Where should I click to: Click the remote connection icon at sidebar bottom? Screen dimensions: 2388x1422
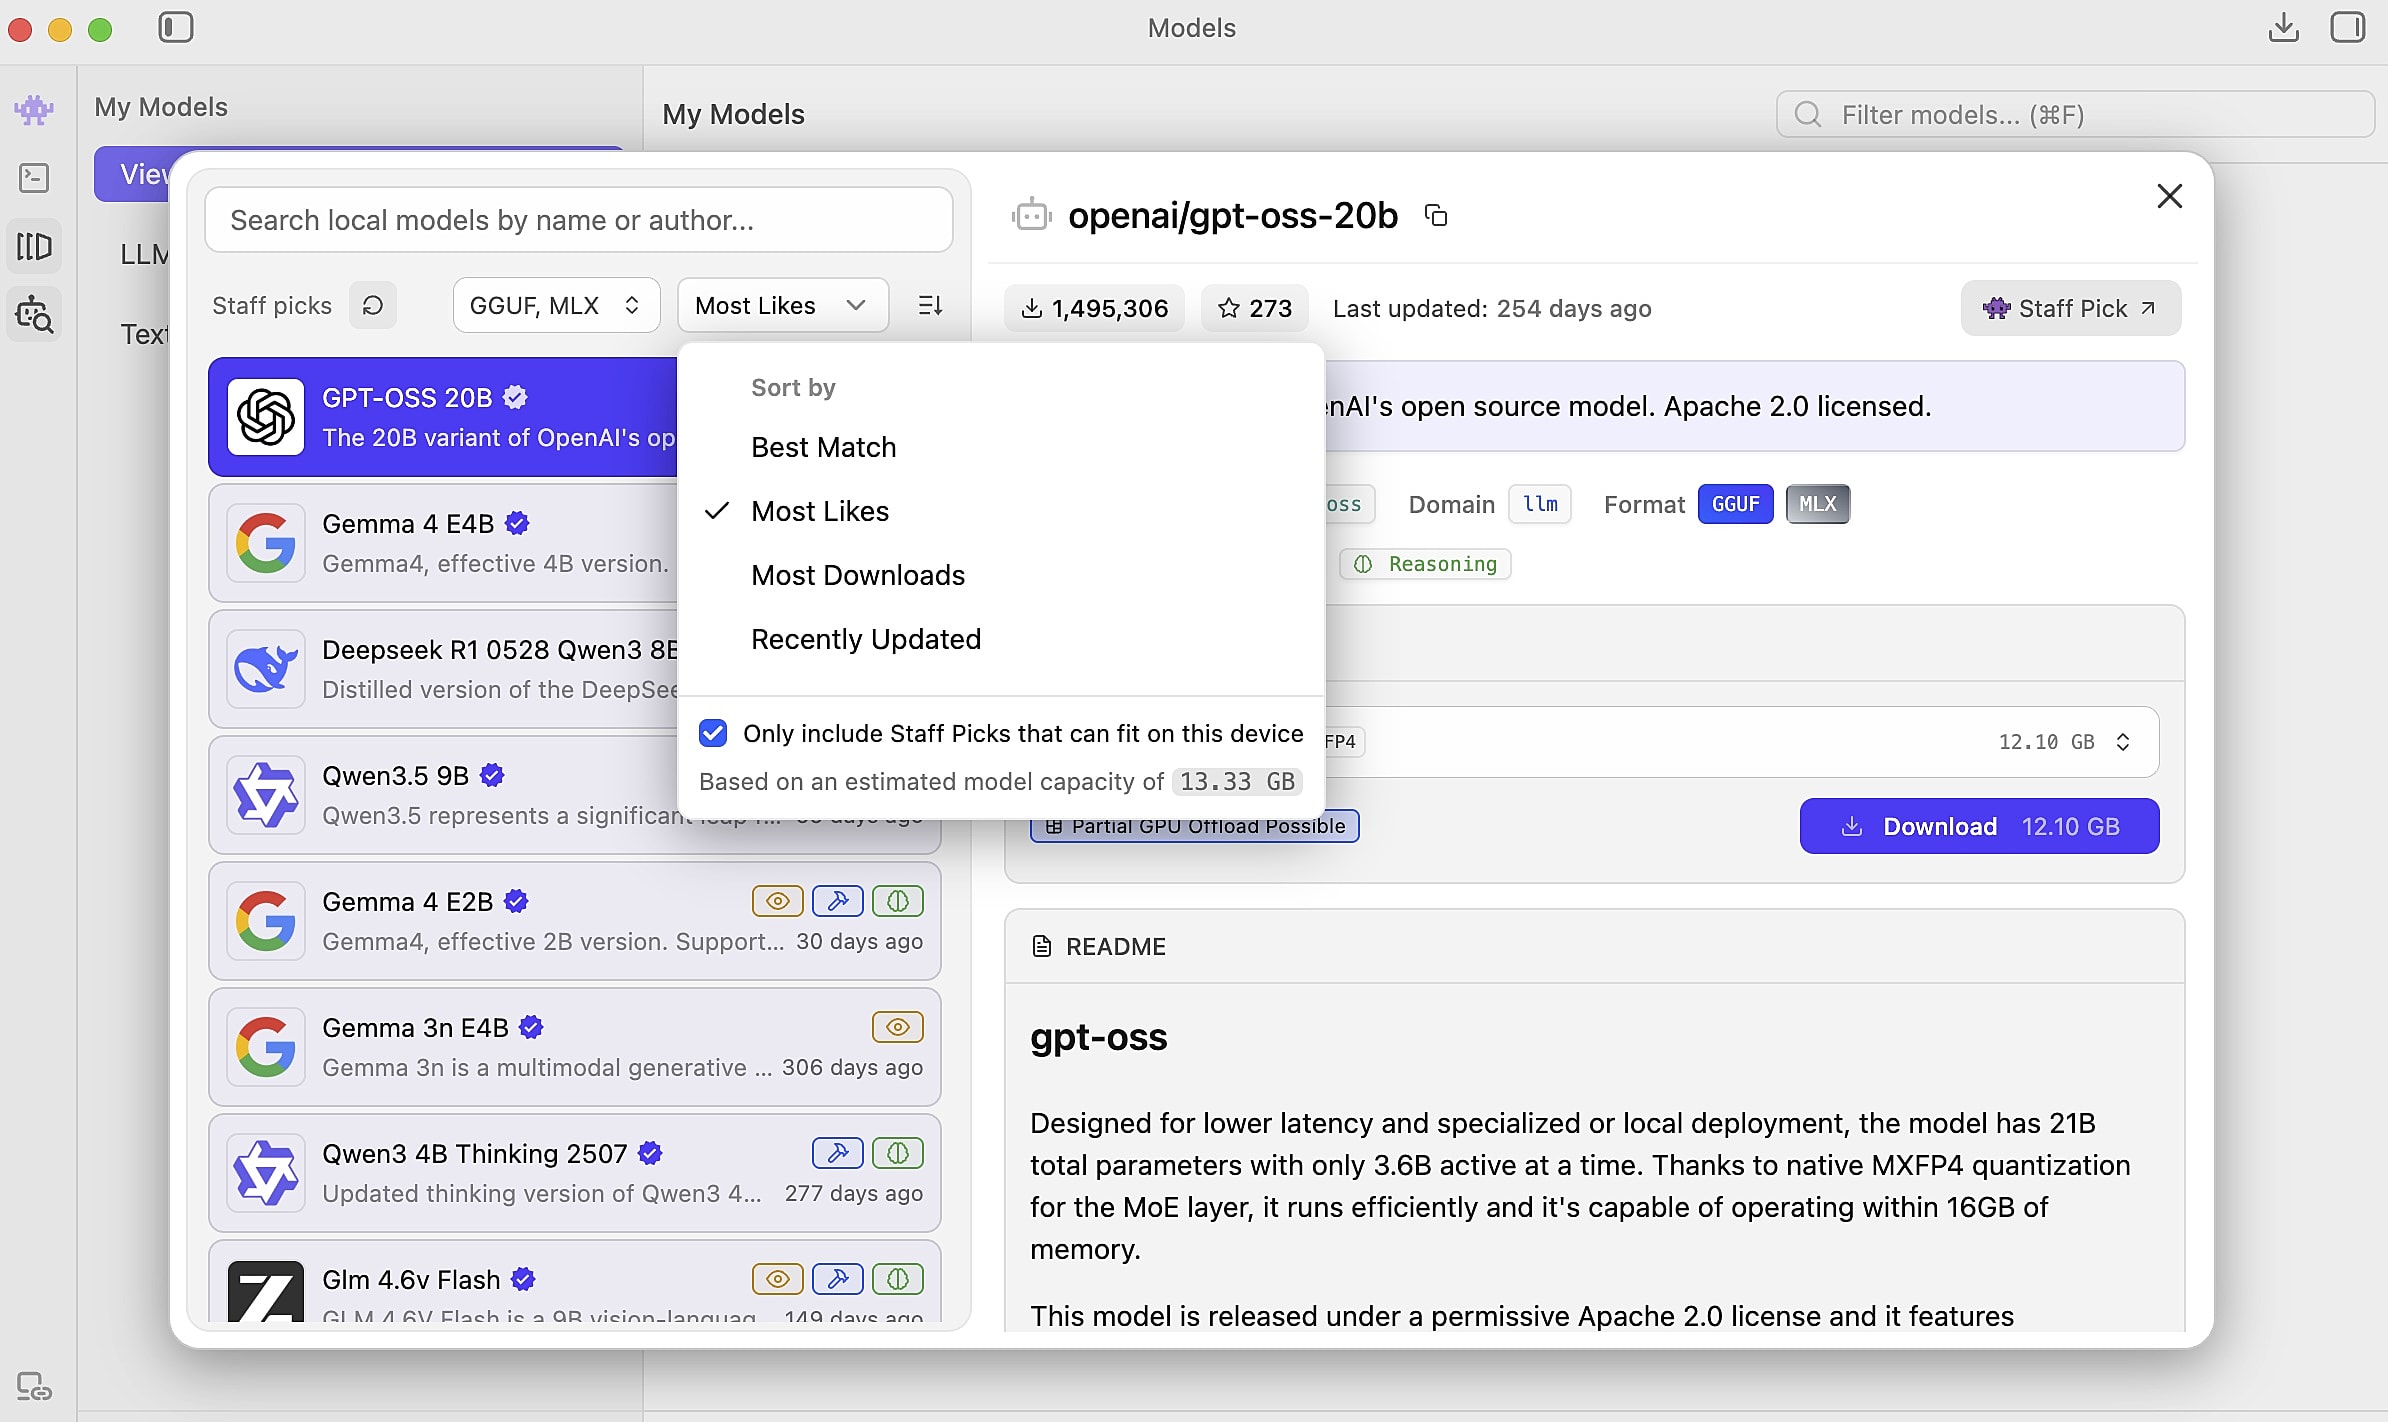34,1387
